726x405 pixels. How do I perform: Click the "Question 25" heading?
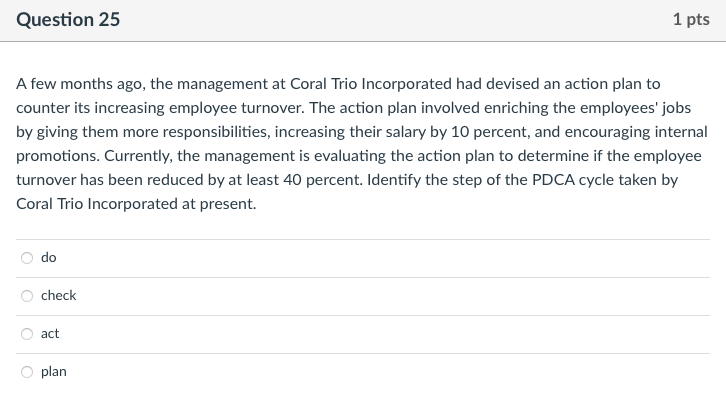pyautogui.click(x=68, y=19)
